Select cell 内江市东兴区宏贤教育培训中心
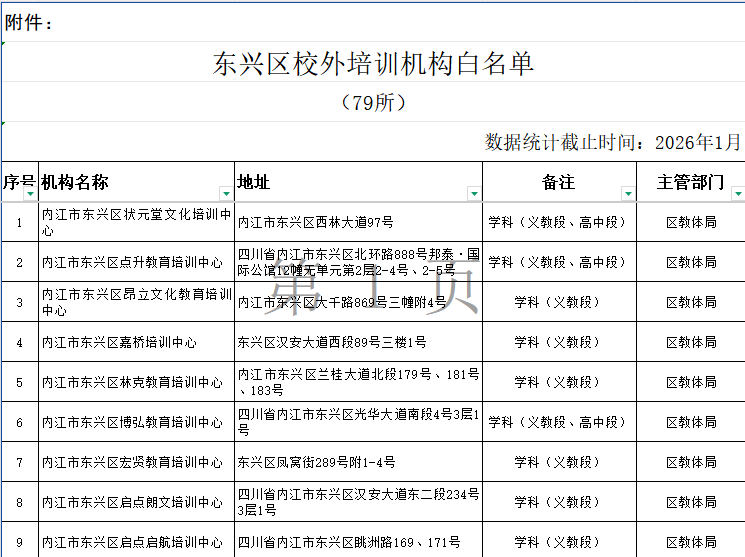The image size is (745, 557). [x=136, y=461]
